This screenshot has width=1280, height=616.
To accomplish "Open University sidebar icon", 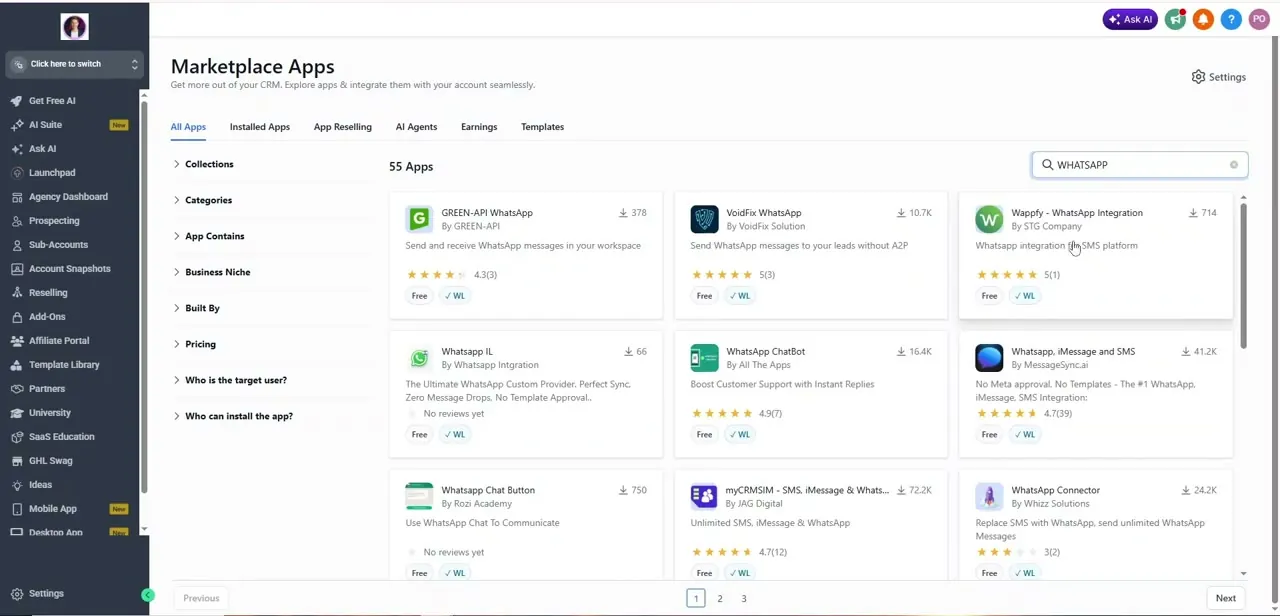I will coord(17,413).
